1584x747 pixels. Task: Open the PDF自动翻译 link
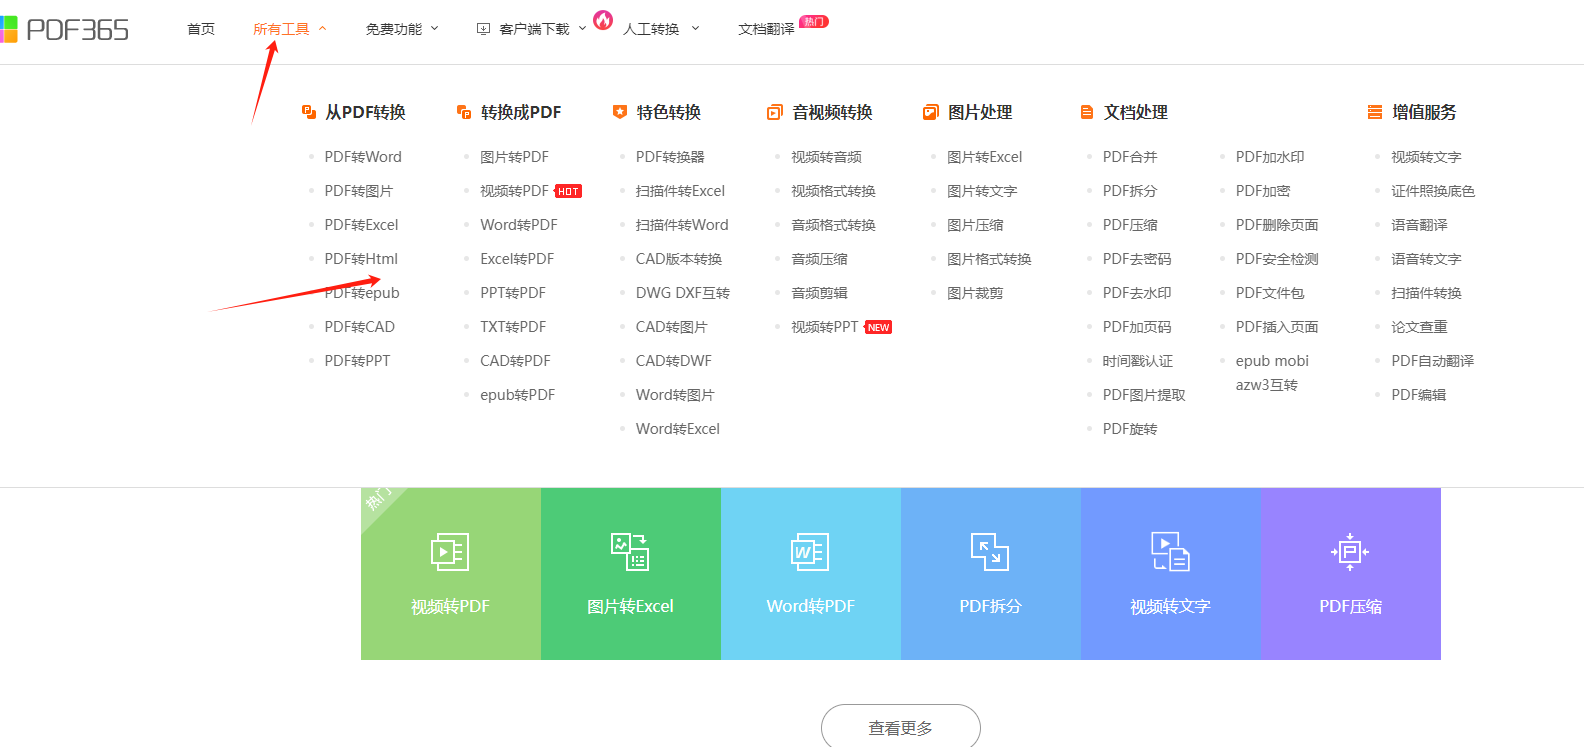pos(1432,361)
